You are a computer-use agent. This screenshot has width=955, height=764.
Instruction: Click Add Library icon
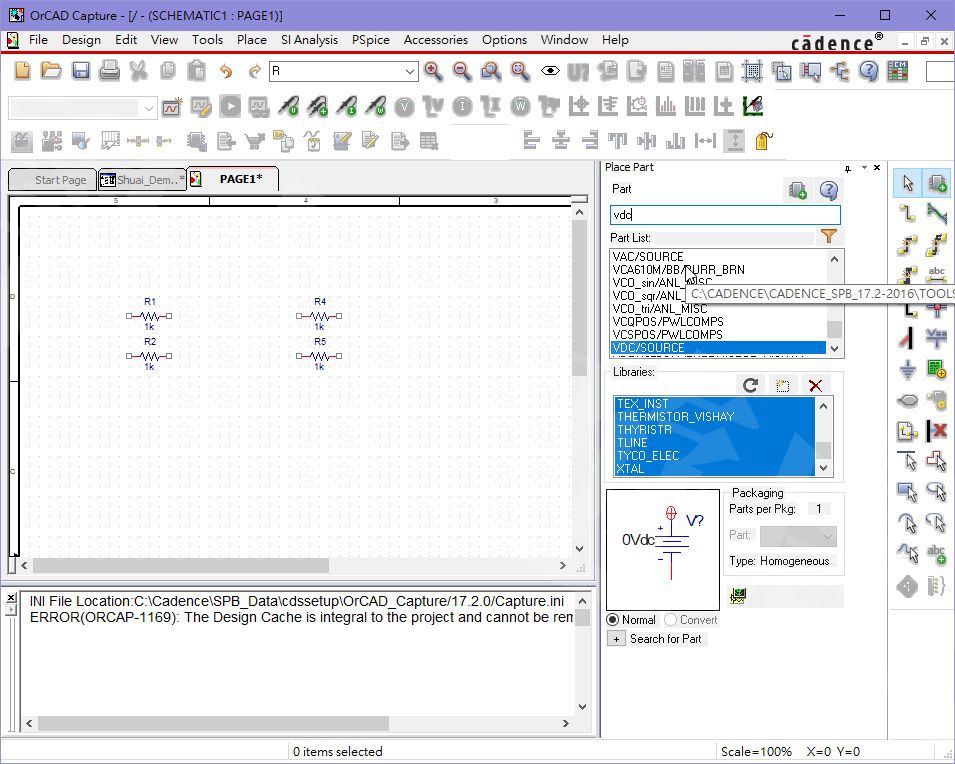783,385
